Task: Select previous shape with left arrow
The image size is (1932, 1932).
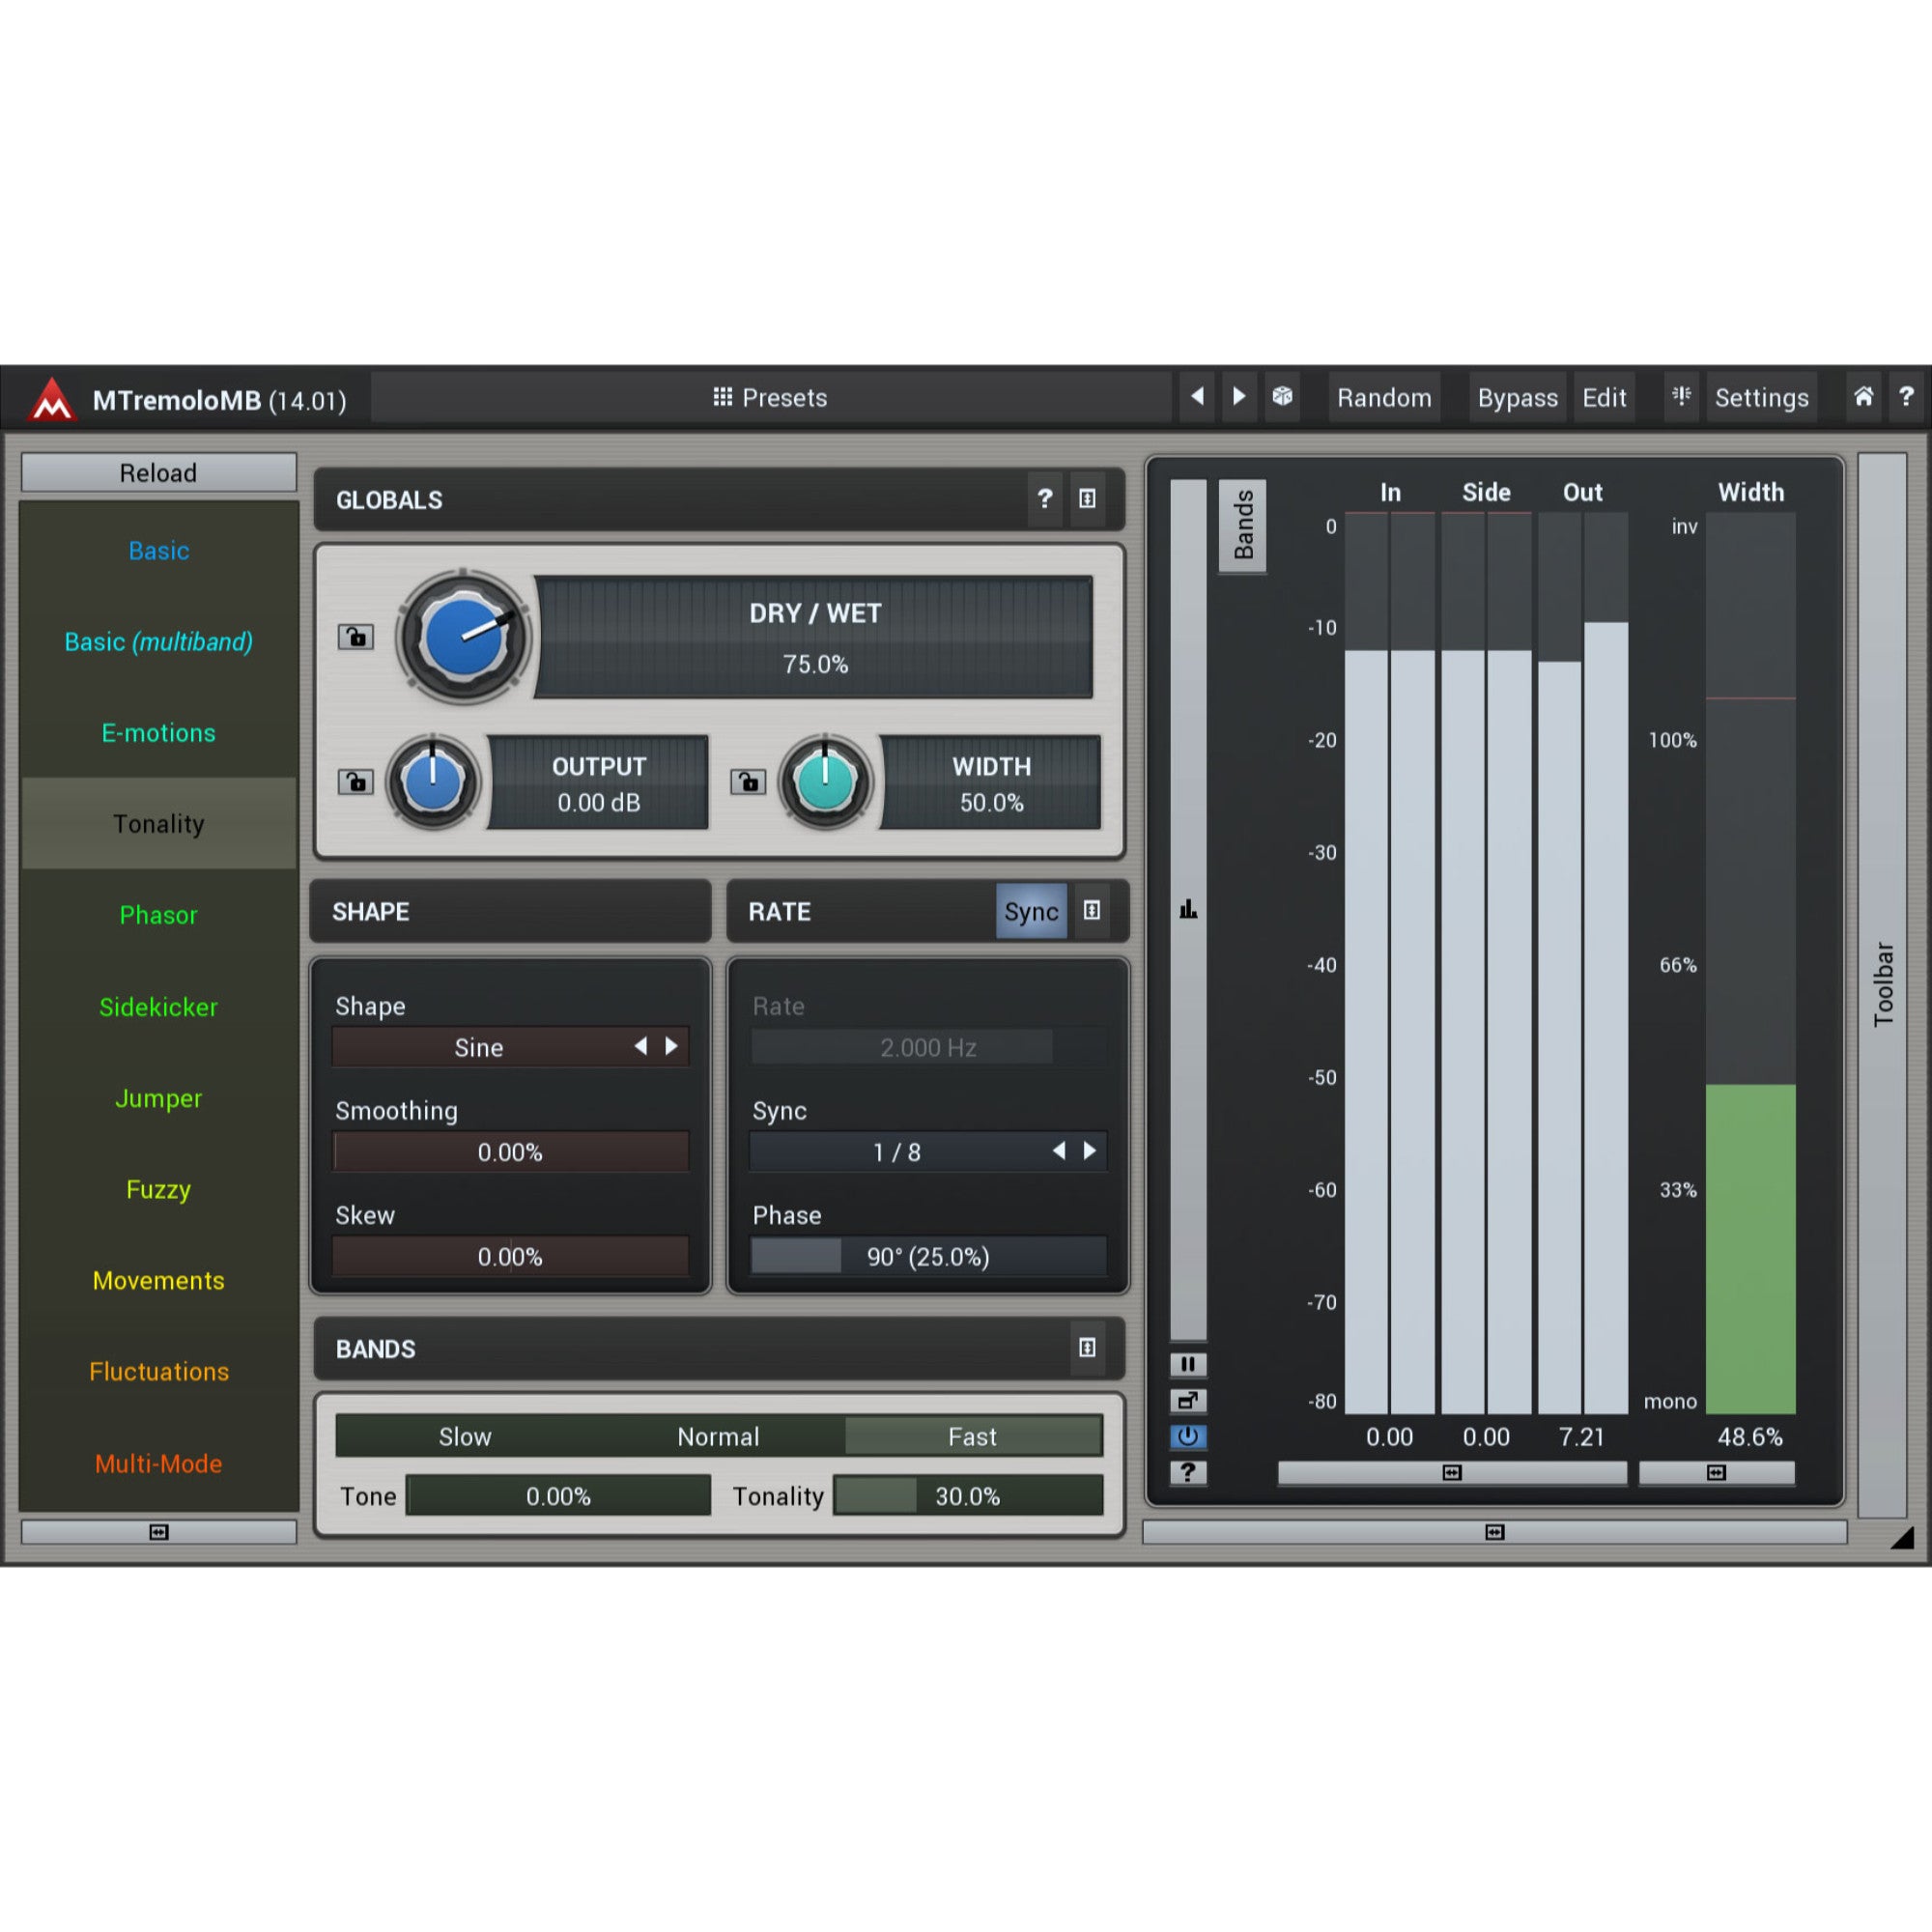Action: (x=641, y=1046)
